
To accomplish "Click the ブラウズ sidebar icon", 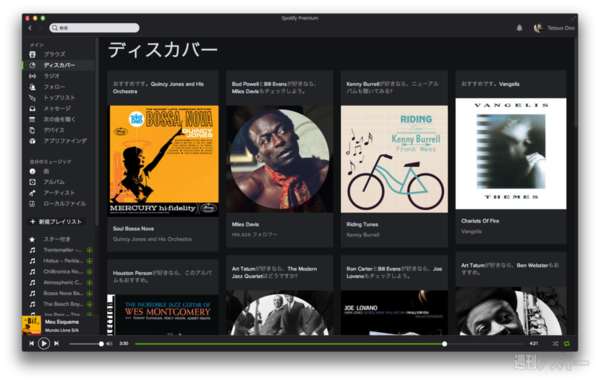I will click(33, 54).
